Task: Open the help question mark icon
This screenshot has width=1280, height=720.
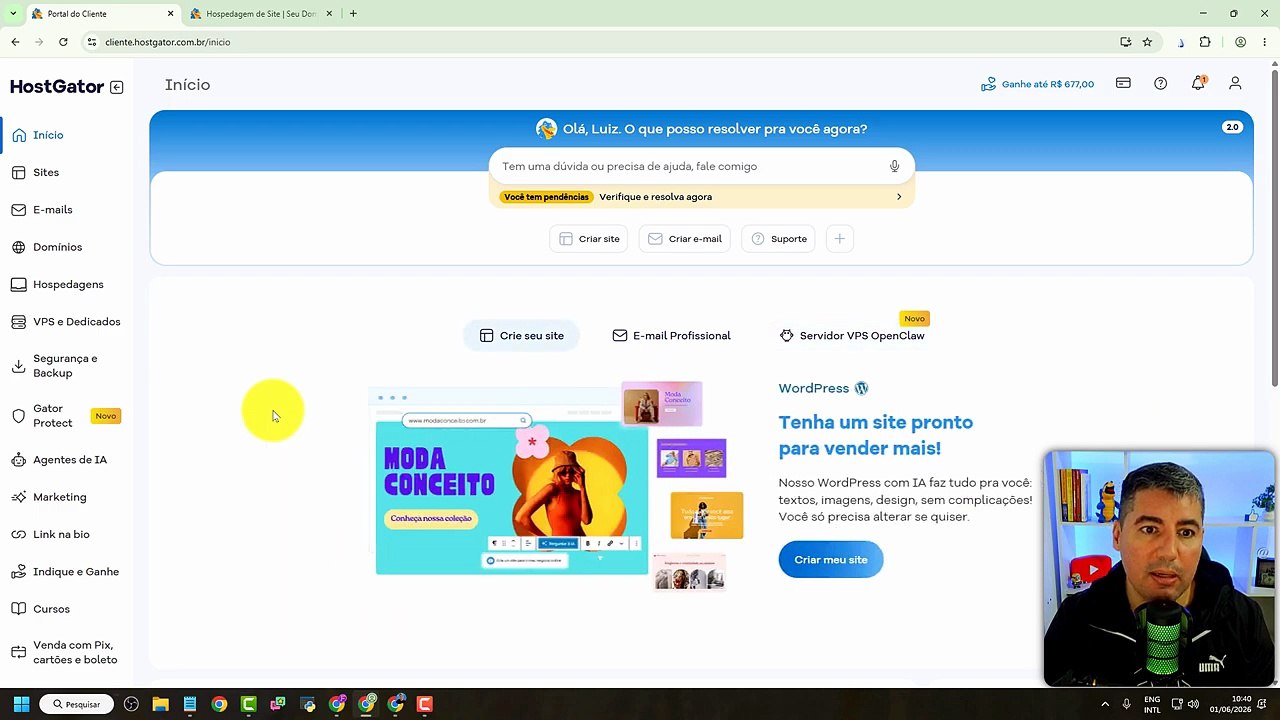Action: (1160, 84)
